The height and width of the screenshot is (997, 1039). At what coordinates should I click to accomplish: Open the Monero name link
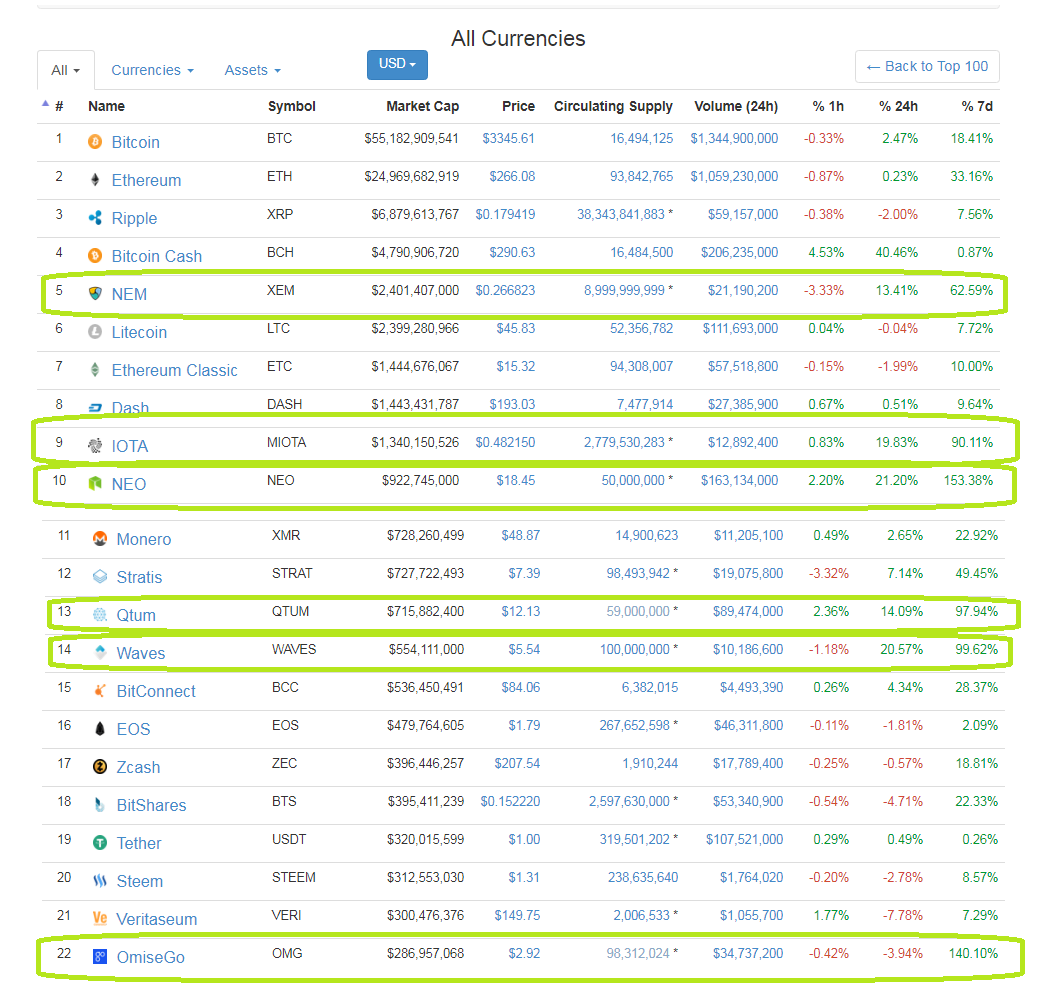pos(144,539)
